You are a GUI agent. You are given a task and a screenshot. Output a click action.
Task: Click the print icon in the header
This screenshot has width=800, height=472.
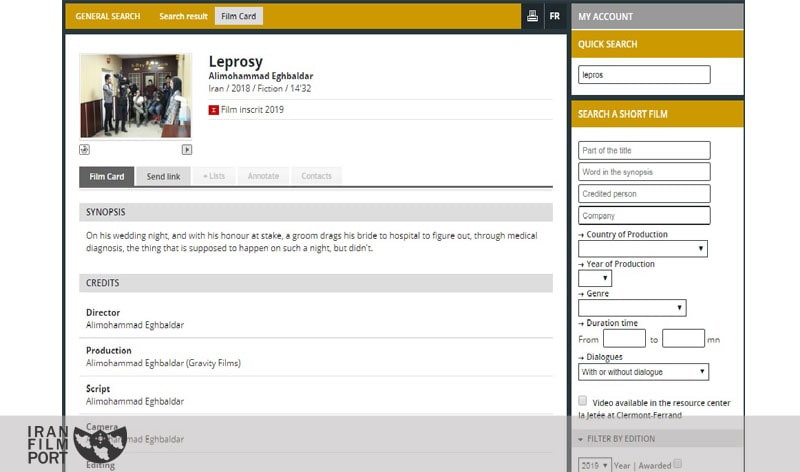532,16
